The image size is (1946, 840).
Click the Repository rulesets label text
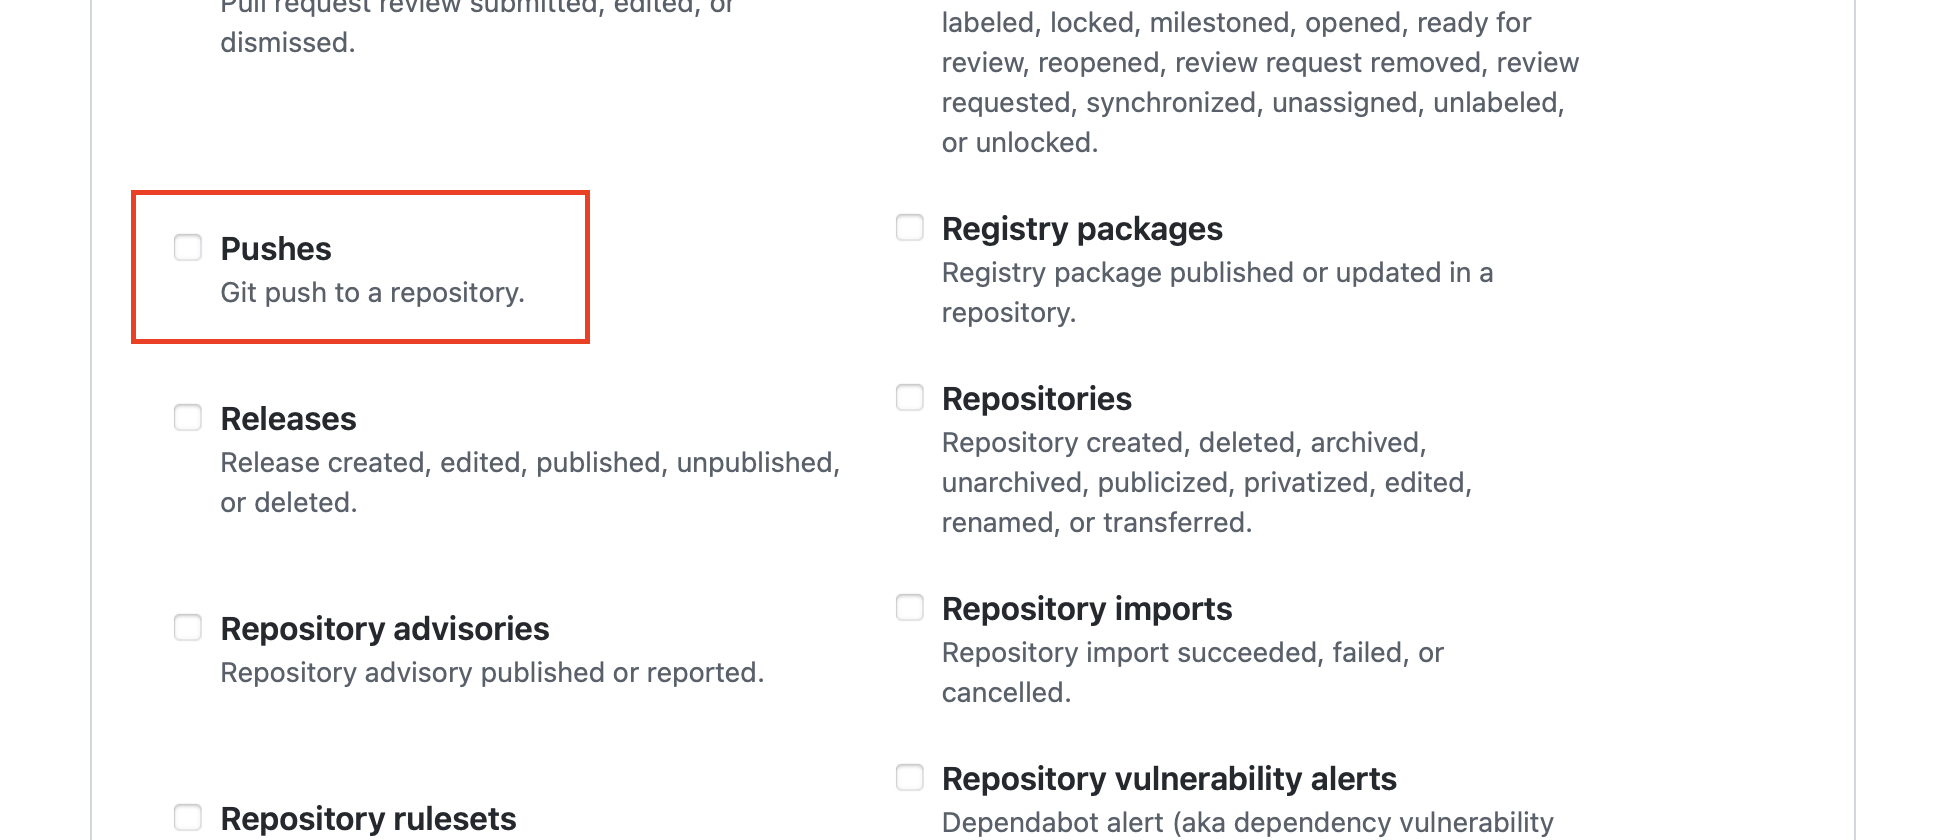368,819
